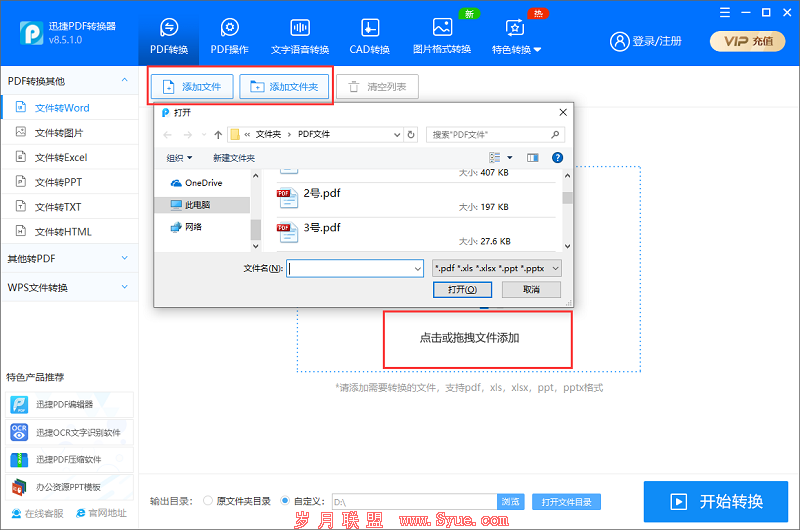Click the 登录/注册 user icon
This screenshot has height=530, width=800.
(x=619, y=41)
